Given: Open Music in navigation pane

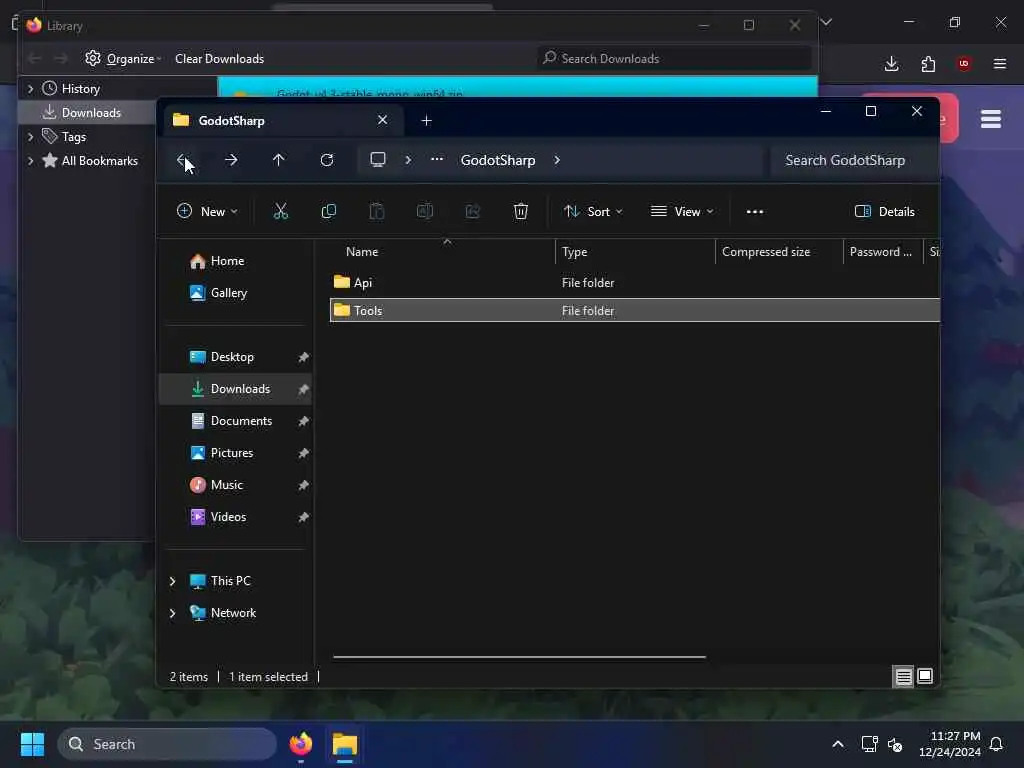Looking at the screenshot, I should (x=227, y=485).
